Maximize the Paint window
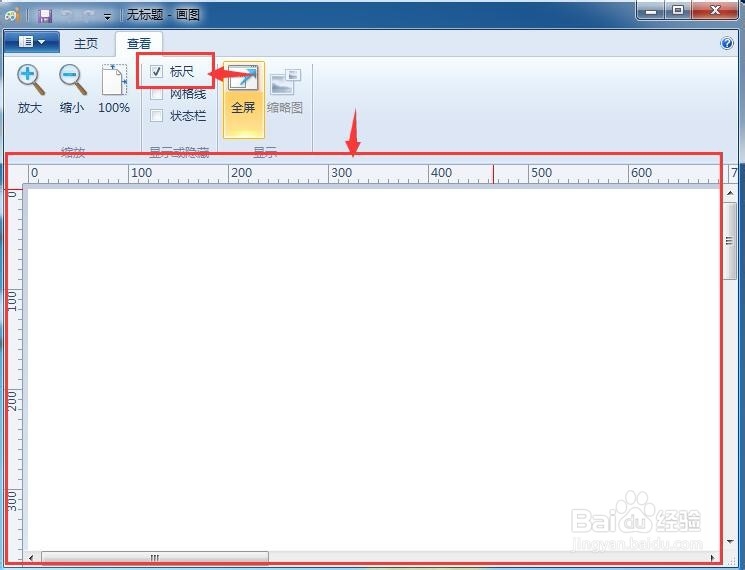 678,11
